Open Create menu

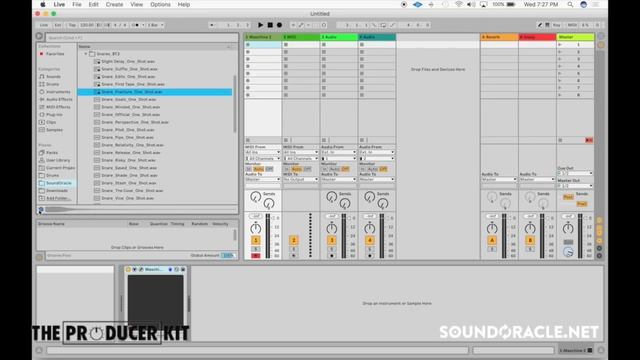(114, 4)
